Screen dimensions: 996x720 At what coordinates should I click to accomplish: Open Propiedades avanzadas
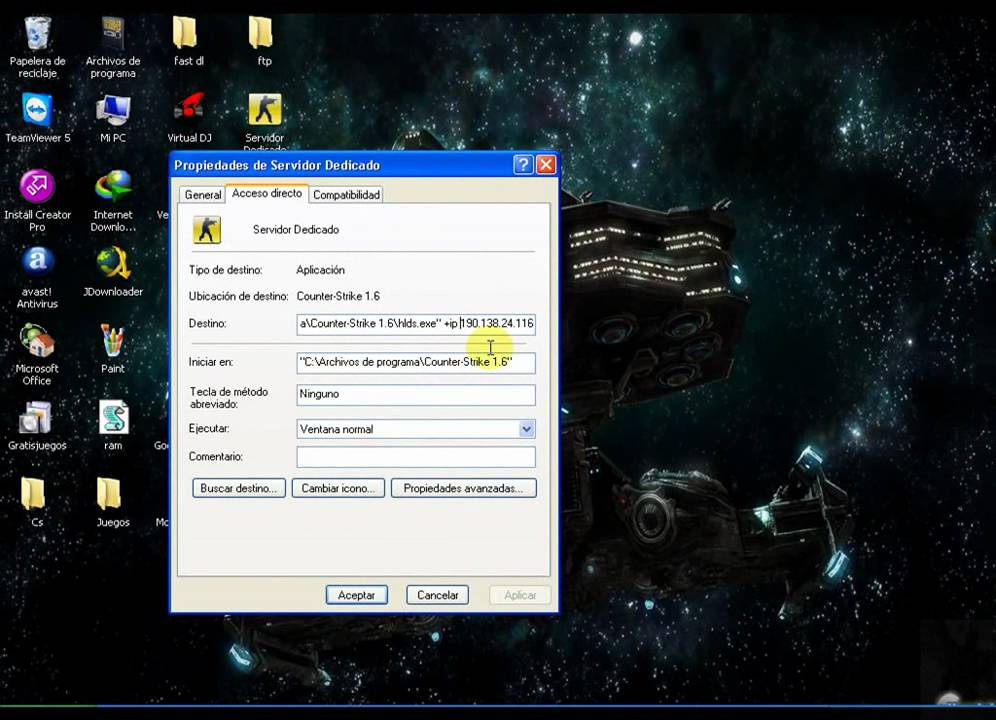[464, 488]
